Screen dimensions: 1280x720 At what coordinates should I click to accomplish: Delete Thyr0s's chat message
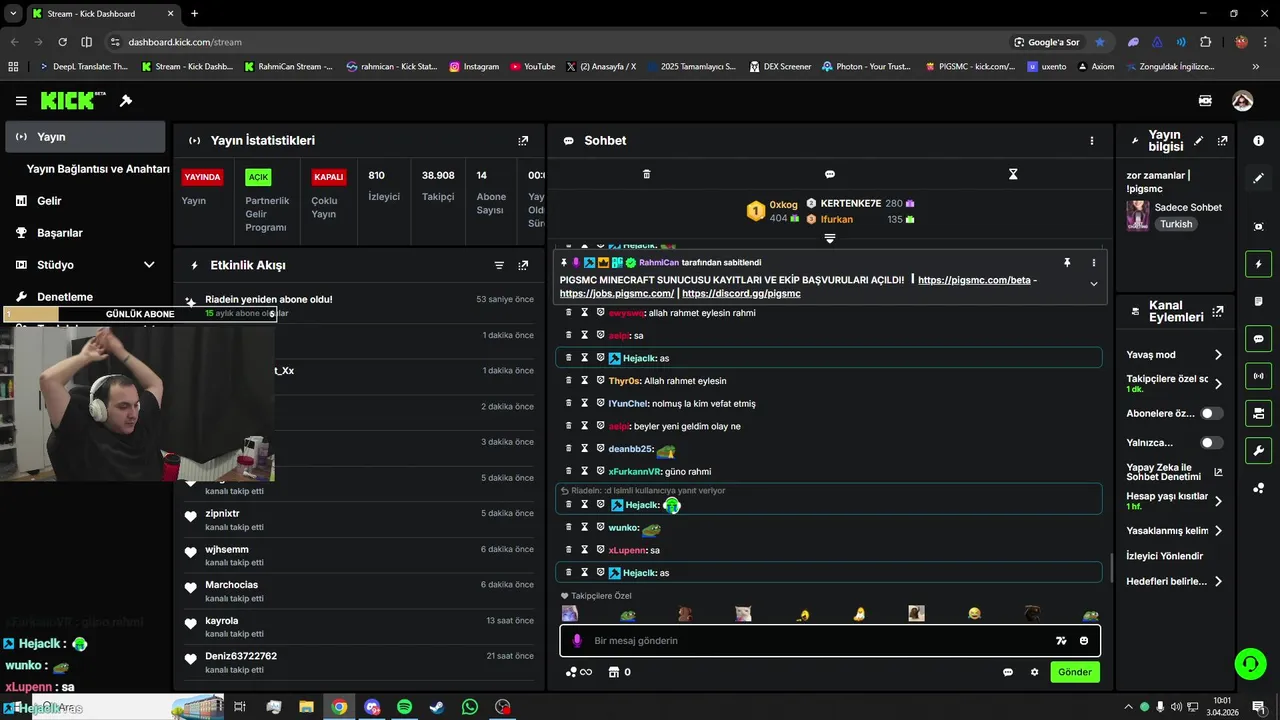click(x=569, y=381)
